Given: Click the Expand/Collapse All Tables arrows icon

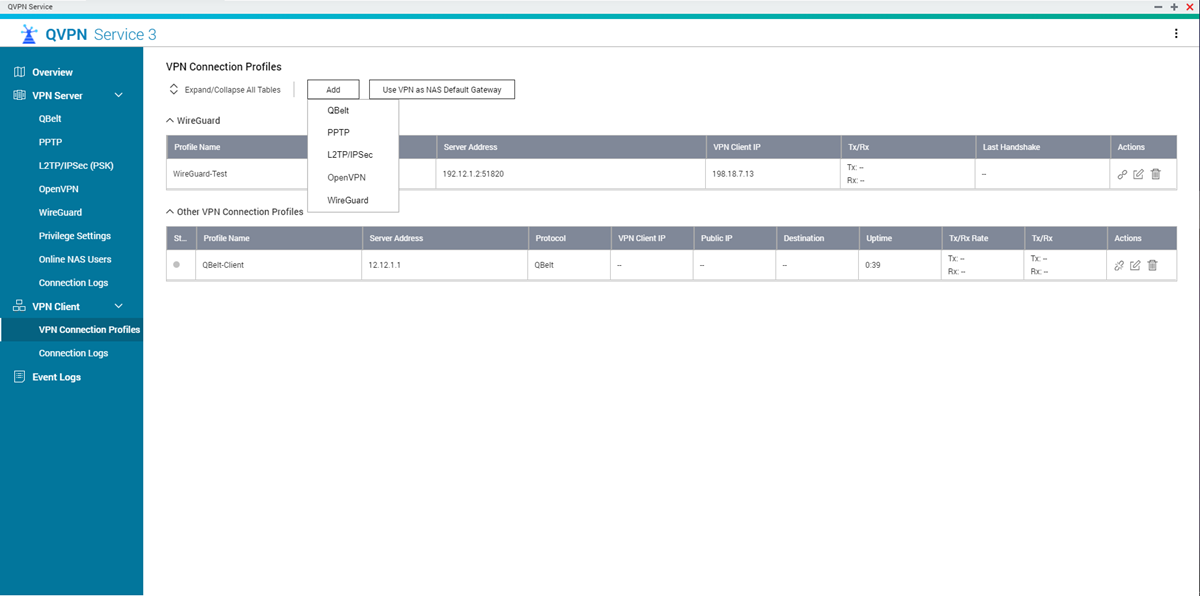Looking at the screenshot, I should 174,90.
